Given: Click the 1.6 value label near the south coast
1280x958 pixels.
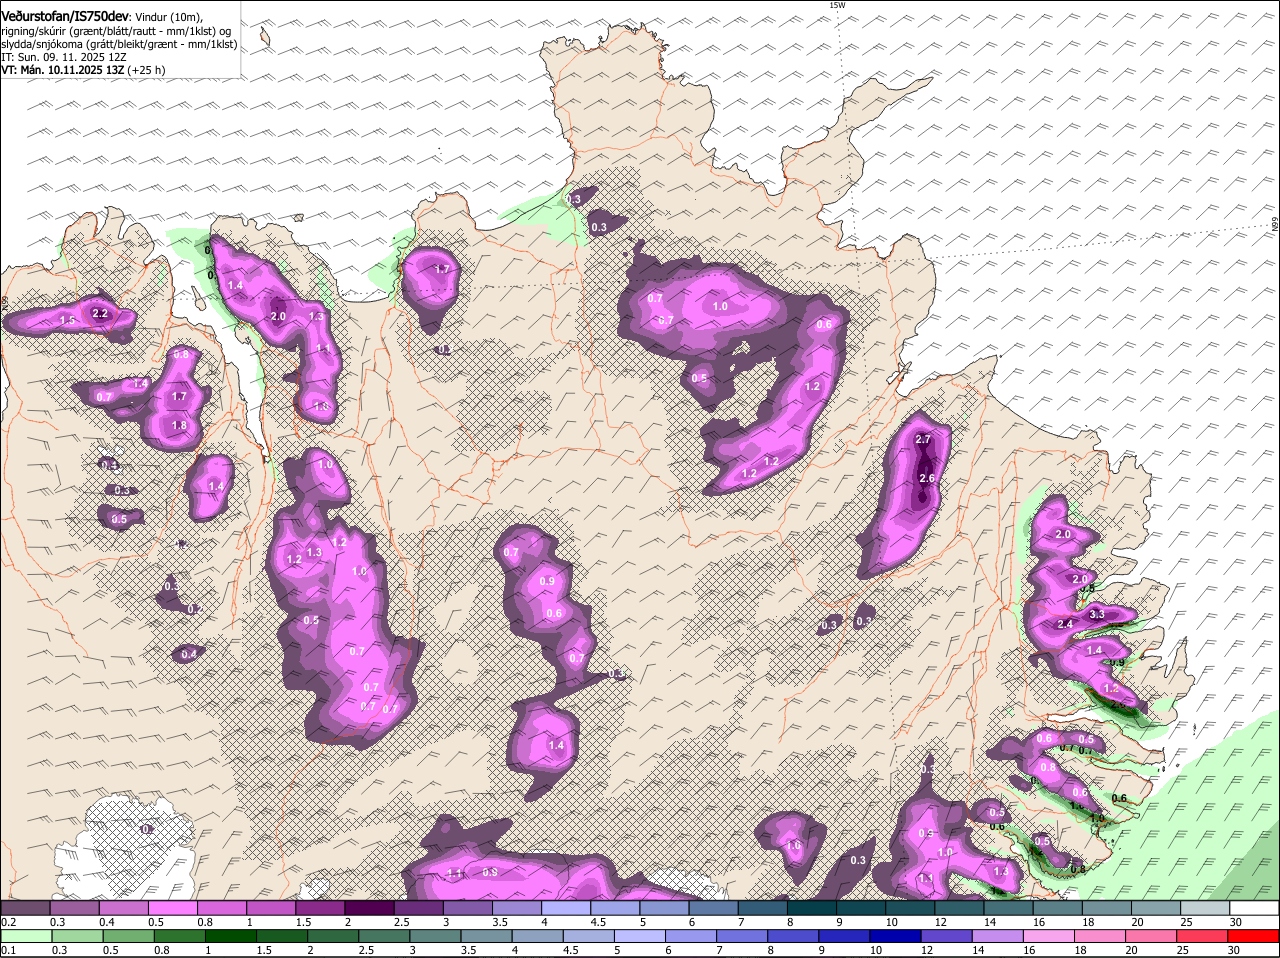Looking at the screenshot, I should tap(794, 846).
